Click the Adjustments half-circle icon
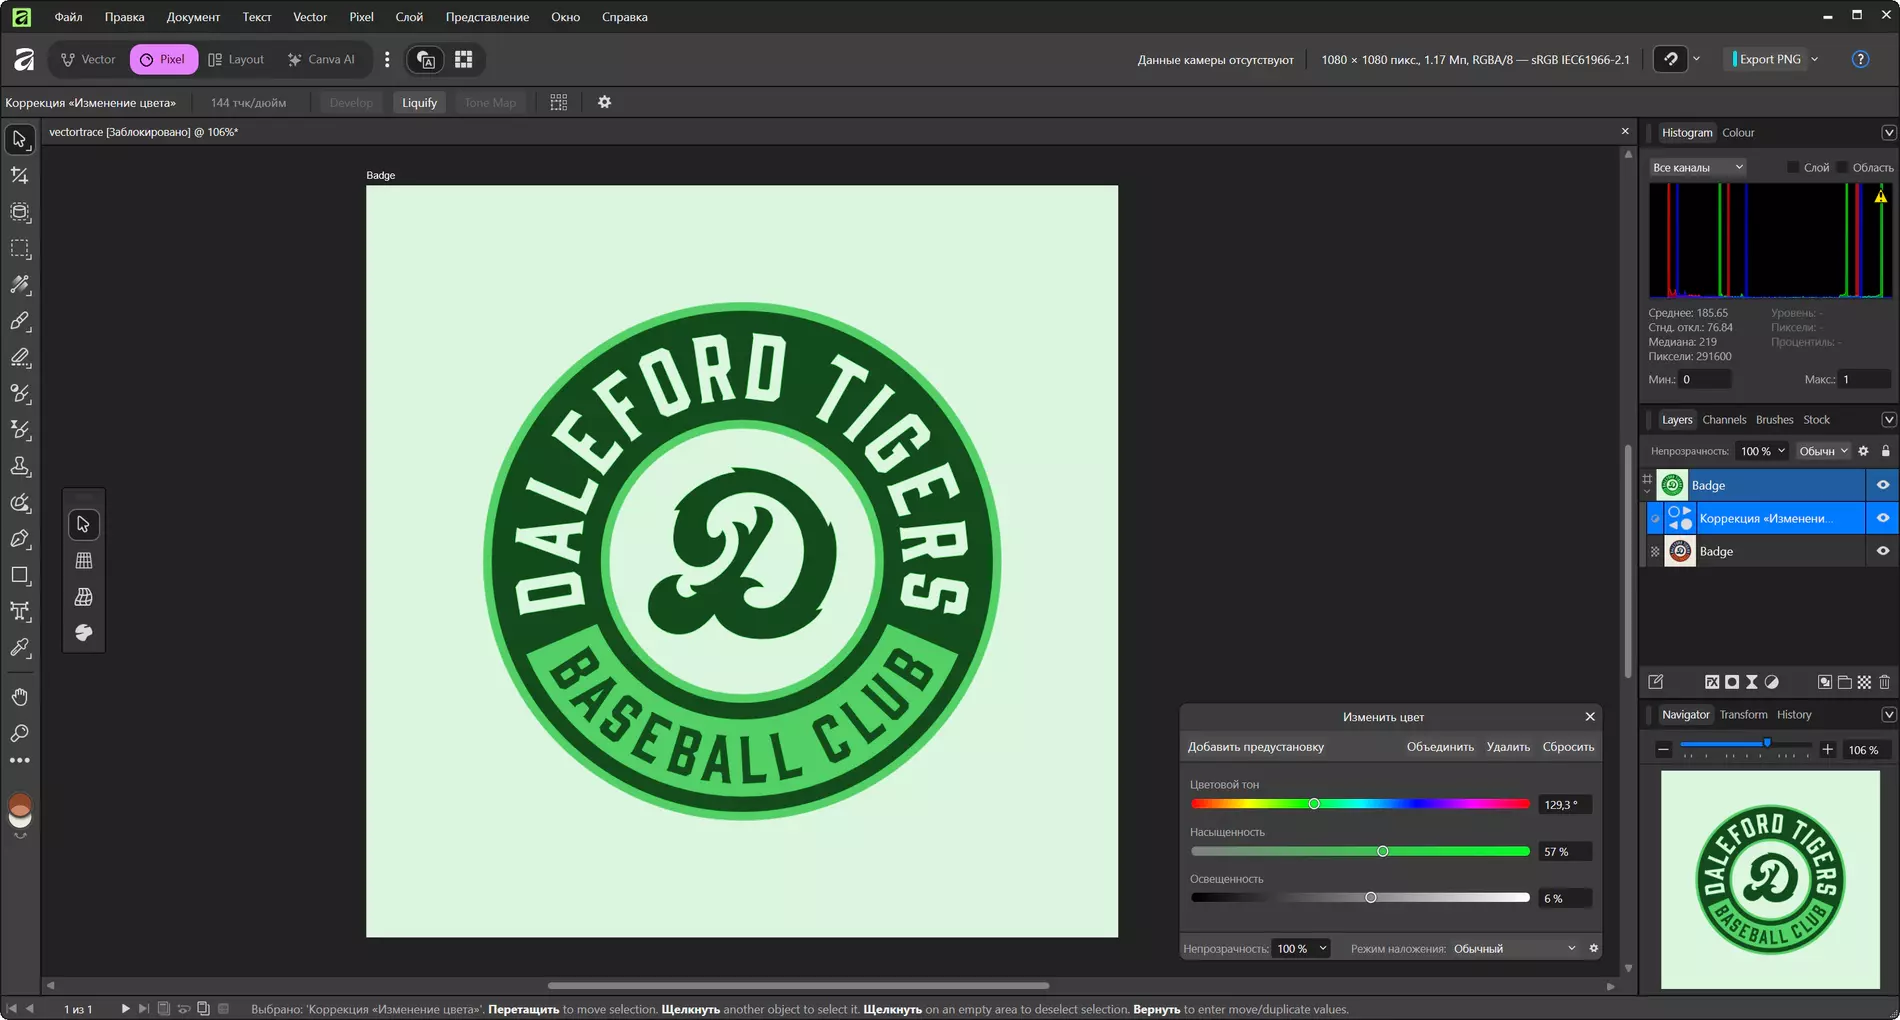Viewport: 1900px width, 1020px height. (x=1772, y=682)
